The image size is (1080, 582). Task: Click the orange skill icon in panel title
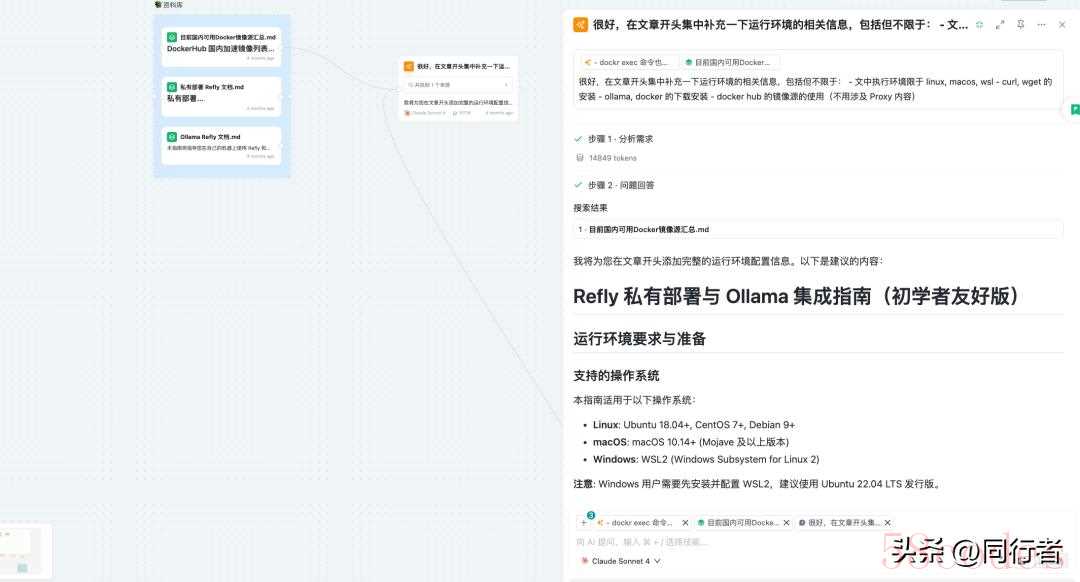pos(580,24)
